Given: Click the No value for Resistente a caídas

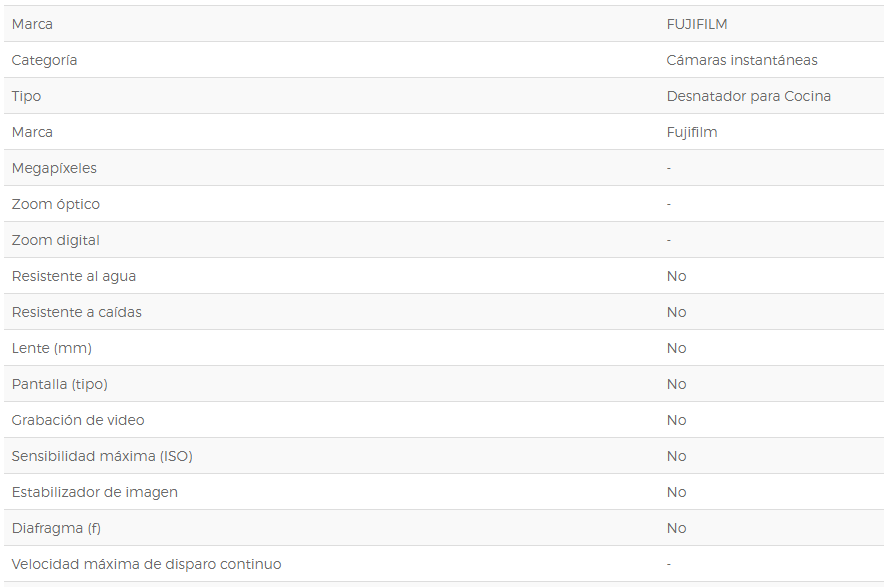Looking at the screenshot, I should point(677,312).
